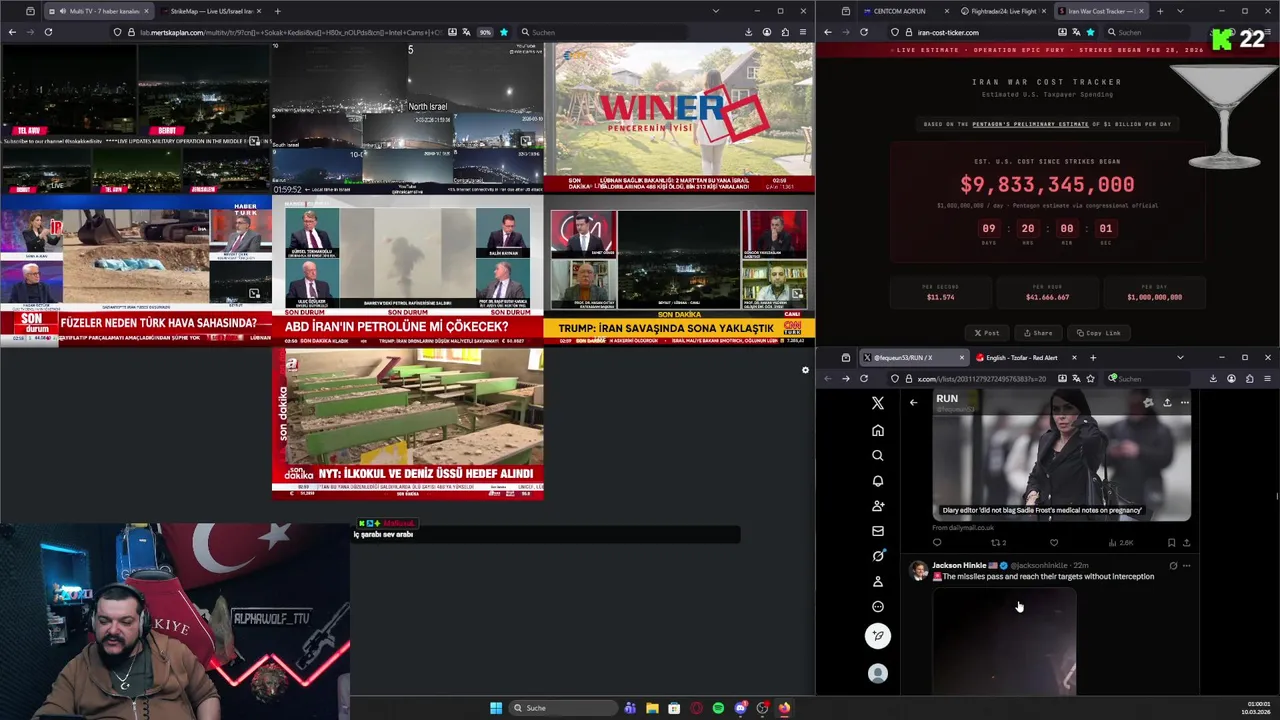Toggle bookmark star on X page
Image resolution: width=1280 pixels, height=720 pixels.
[x=1090, y=379]
